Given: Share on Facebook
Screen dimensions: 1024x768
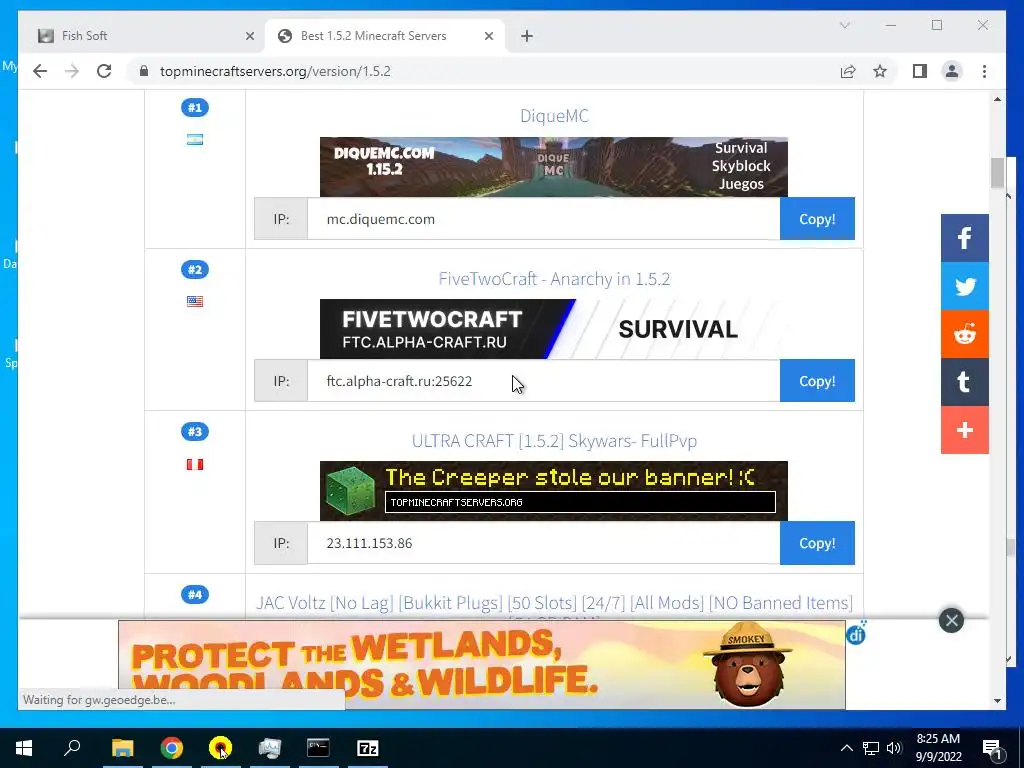Looking at the screenshot, I should point(965,238).
